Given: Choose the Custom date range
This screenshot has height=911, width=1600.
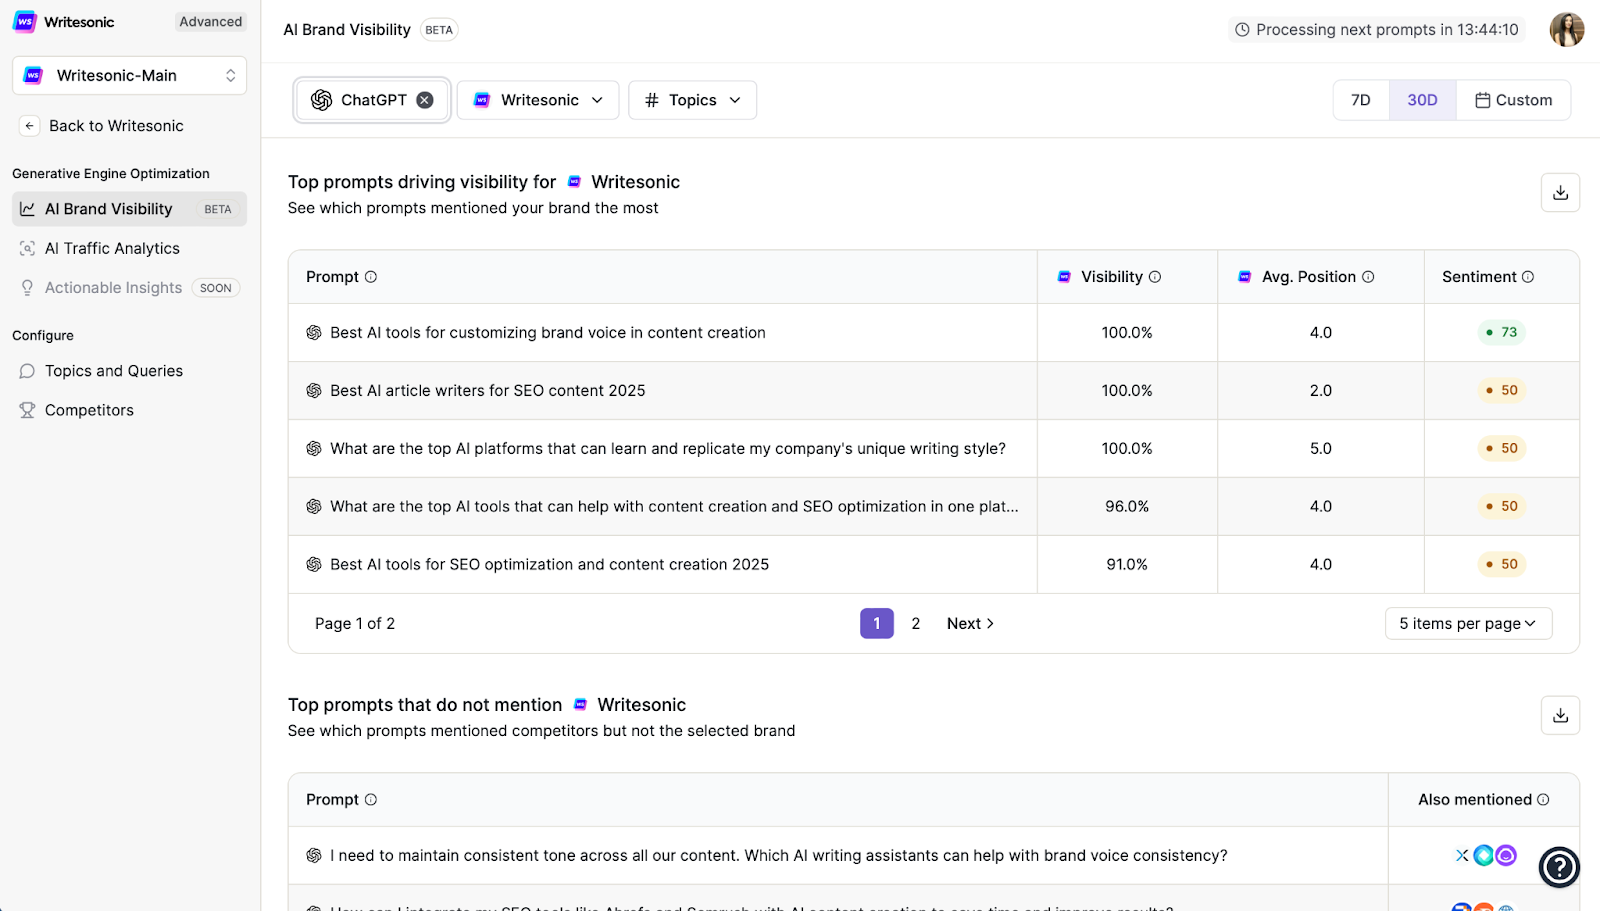Looking at the screenshot, I should pos(1513,100).
